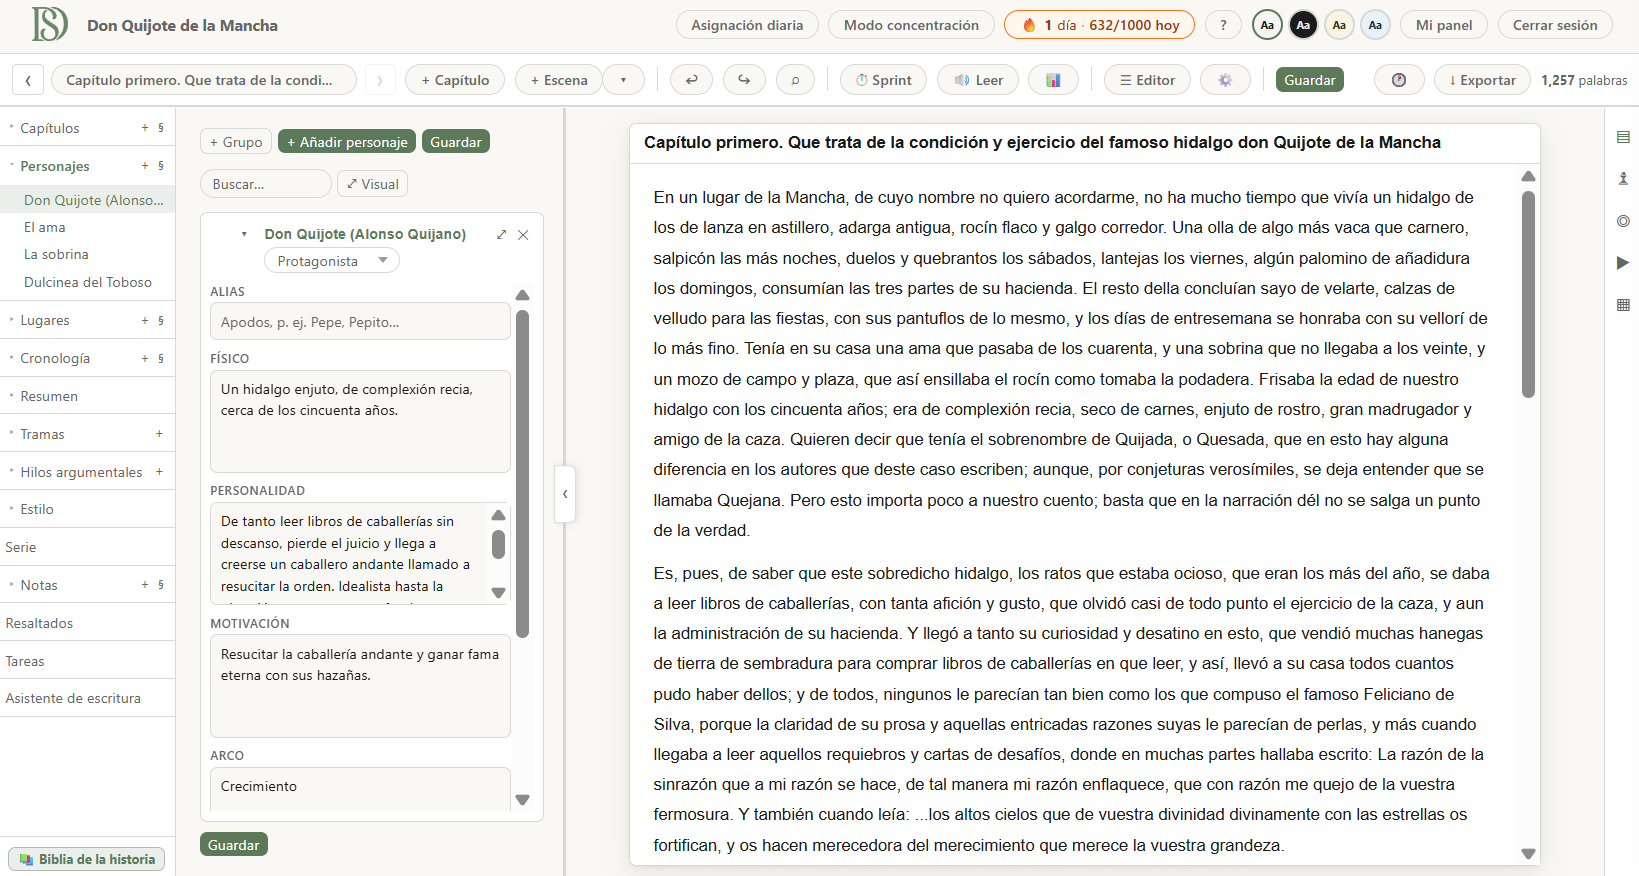
Task: Click the Grupo button
Action: point(236,142)
